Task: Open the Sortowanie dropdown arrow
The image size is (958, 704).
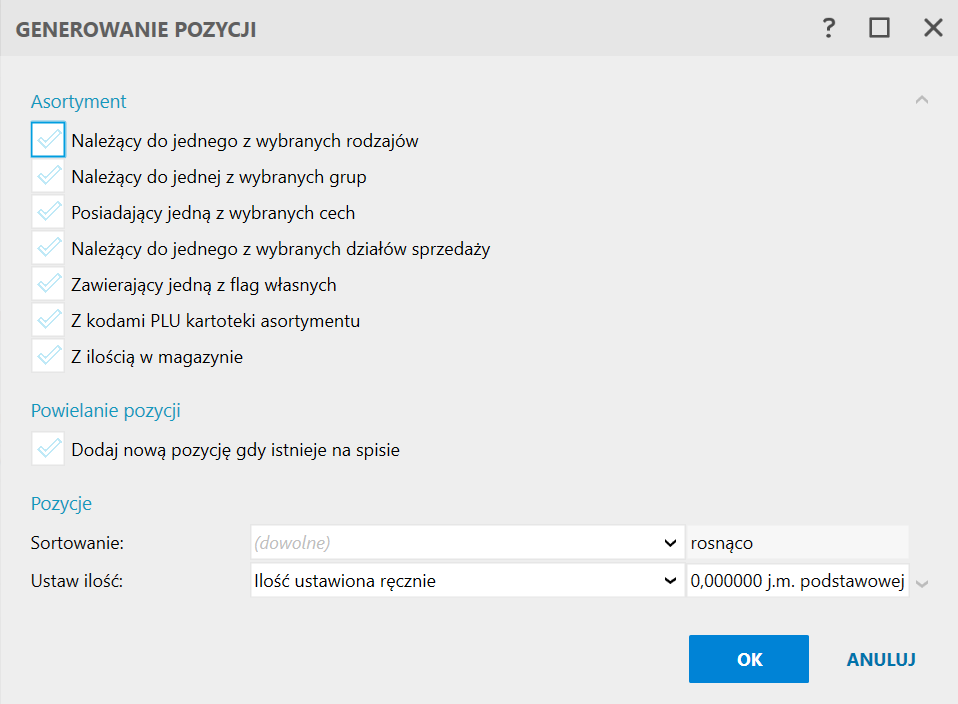Action: tap(670, 543)
